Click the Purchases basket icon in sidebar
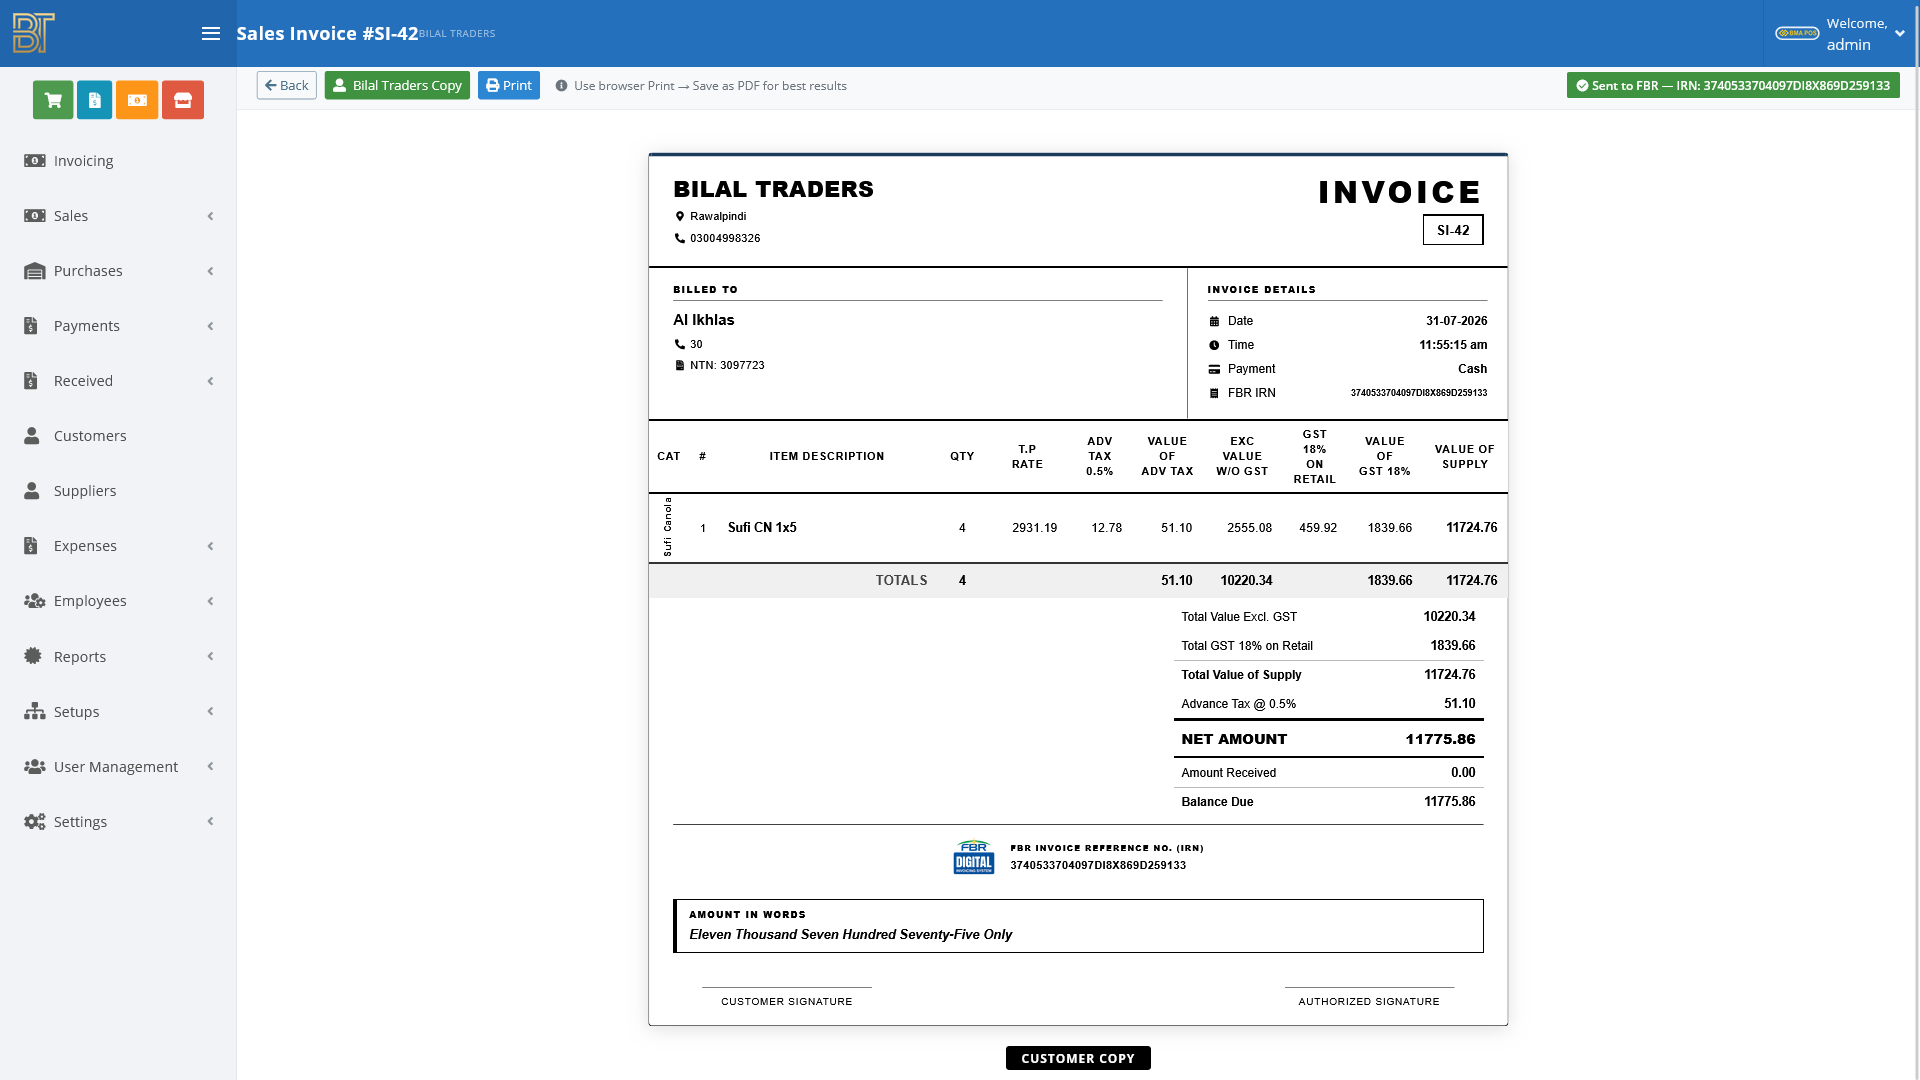The height and width of the screenshot is (1080, 1920). pos(35,271)
